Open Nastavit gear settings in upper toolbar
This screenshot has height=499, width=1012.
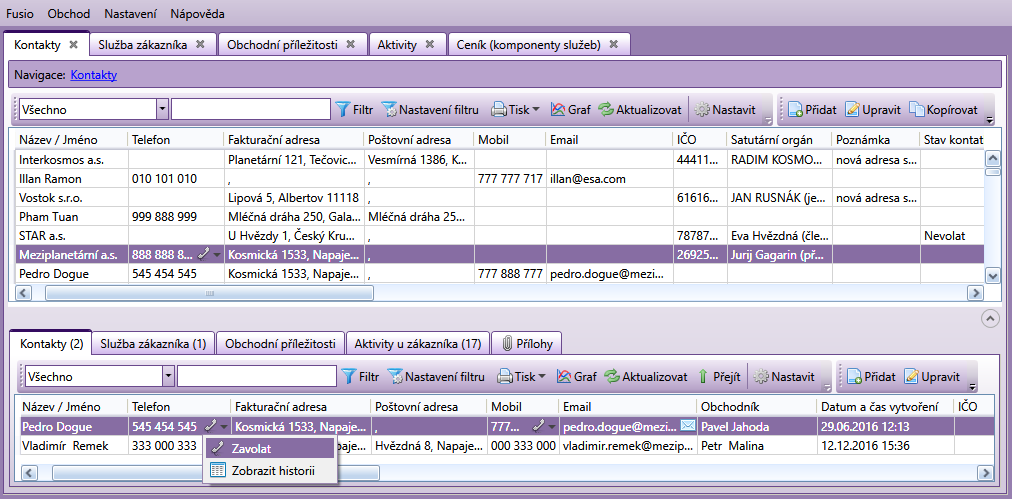pyautogui.click(x=724, y=110)
